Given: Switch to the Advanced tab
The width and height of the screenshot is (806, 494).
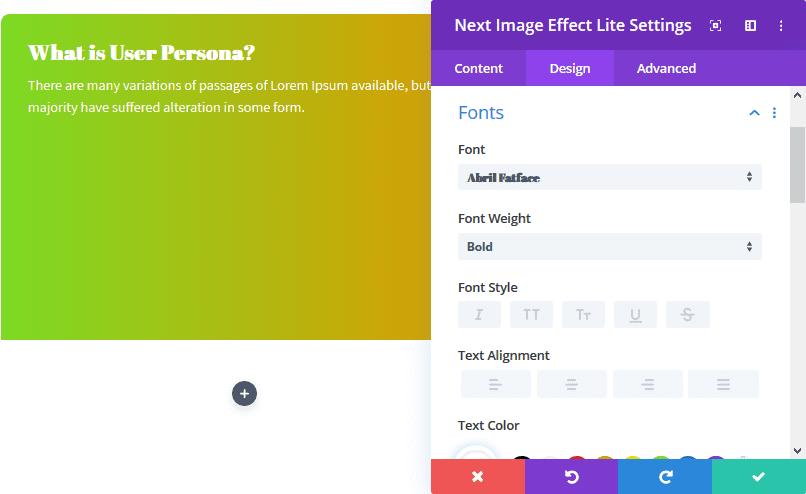Looking at the screenshot, I should pyautogui.click(x=666, y=68).
